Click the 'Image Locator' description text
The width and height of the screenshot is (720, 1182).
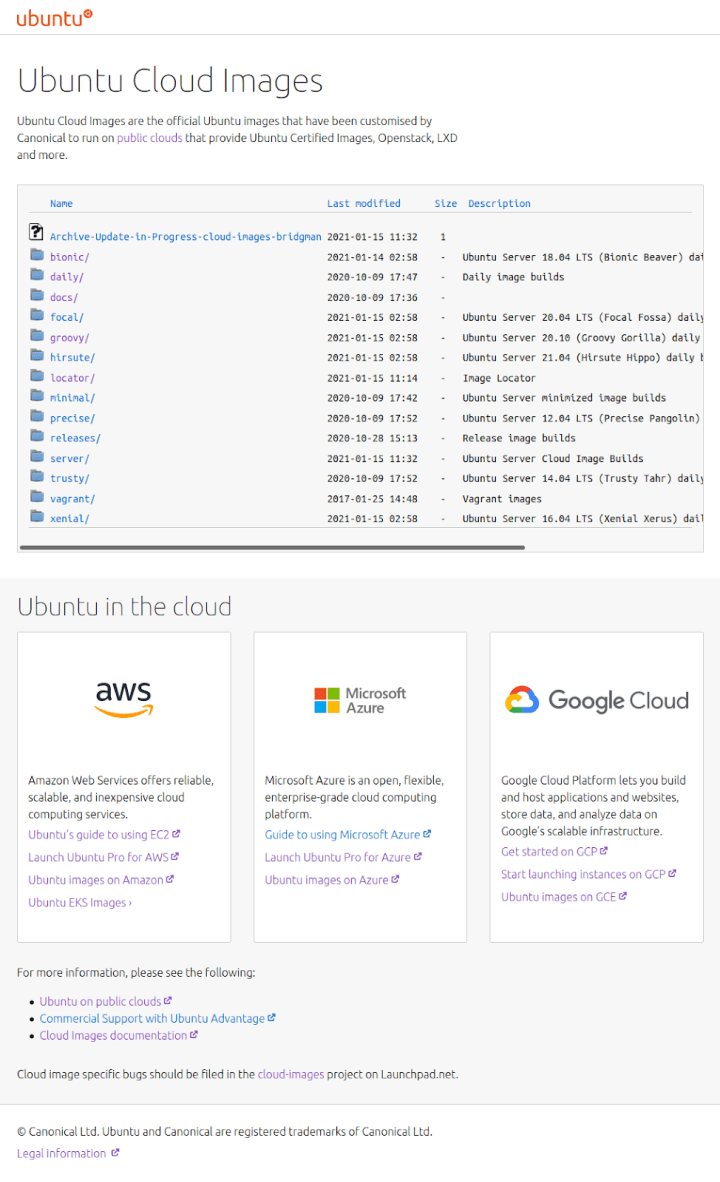click(x=499, y=378)
